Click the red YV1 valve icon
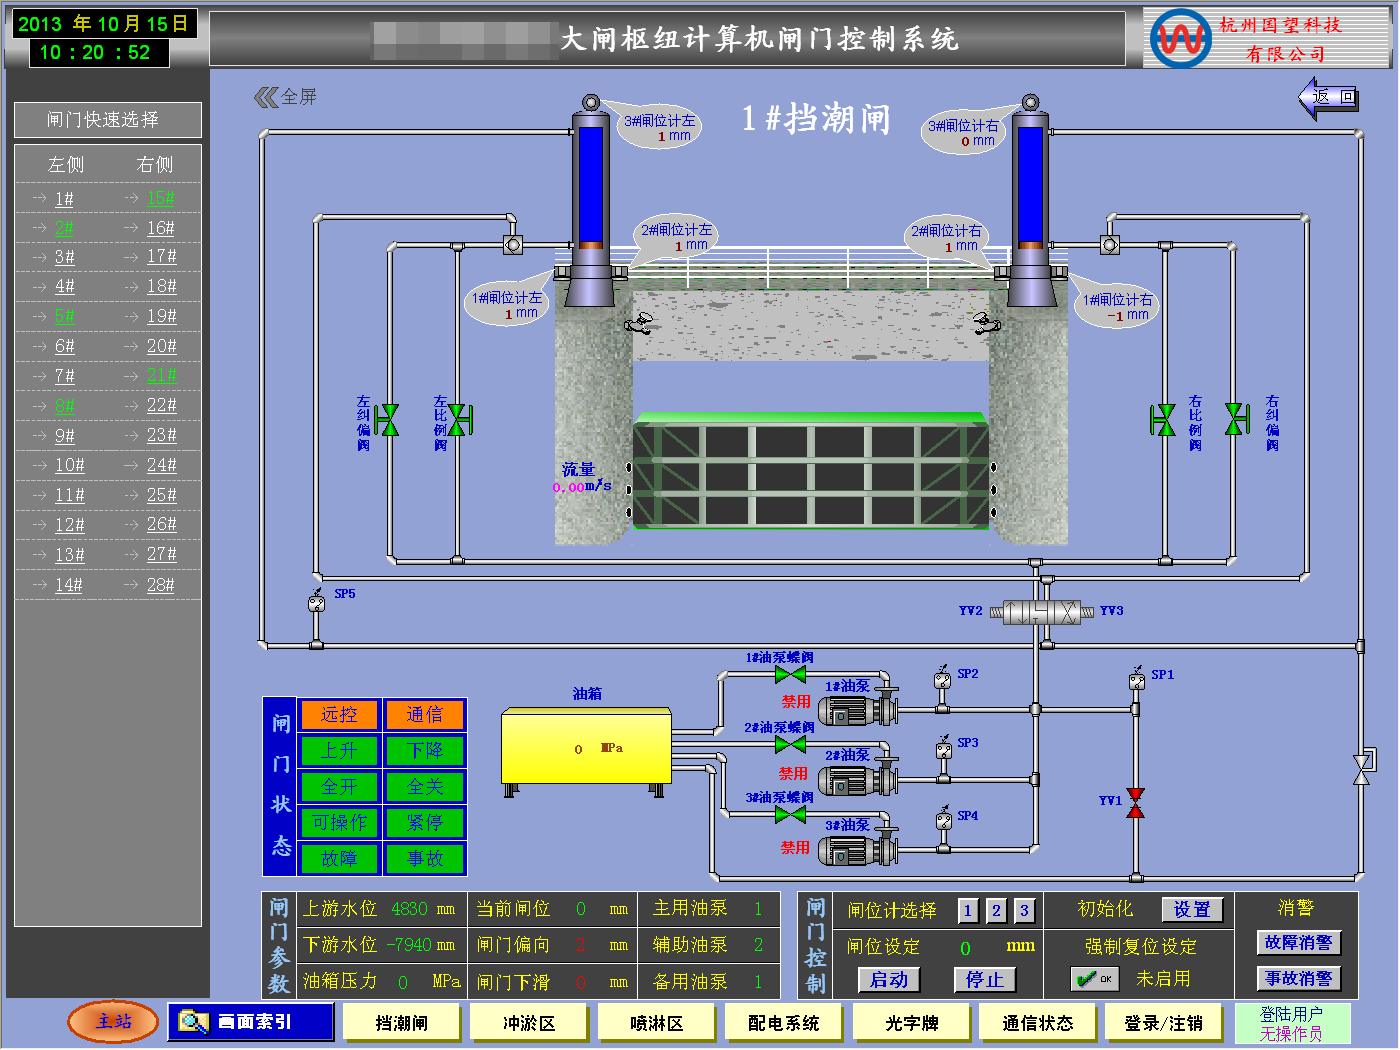Image resolution: width=1400 pixels, height=1050 pixels. [1135, 803]
